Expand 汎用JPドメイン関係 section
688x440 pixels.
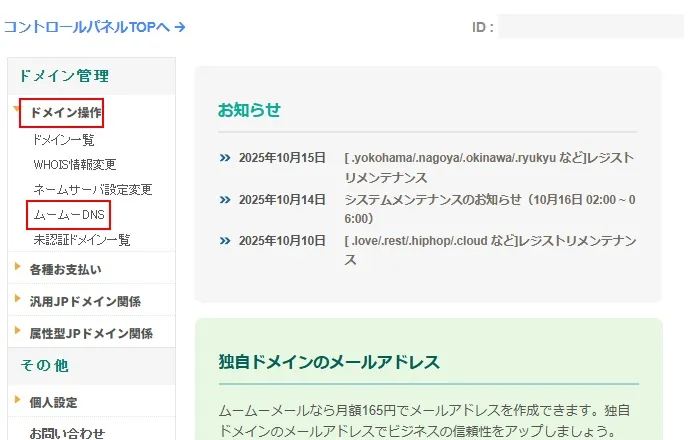click(x=85, y=301)
